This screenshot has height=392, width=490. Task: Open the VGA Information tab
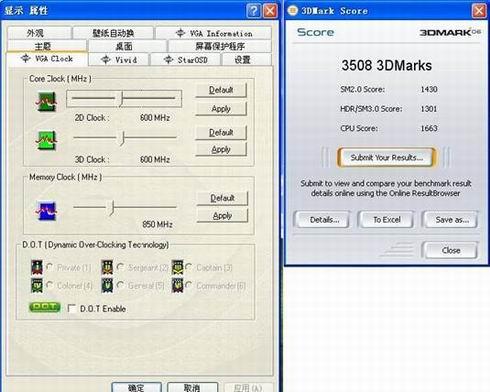tap(213, 33)
